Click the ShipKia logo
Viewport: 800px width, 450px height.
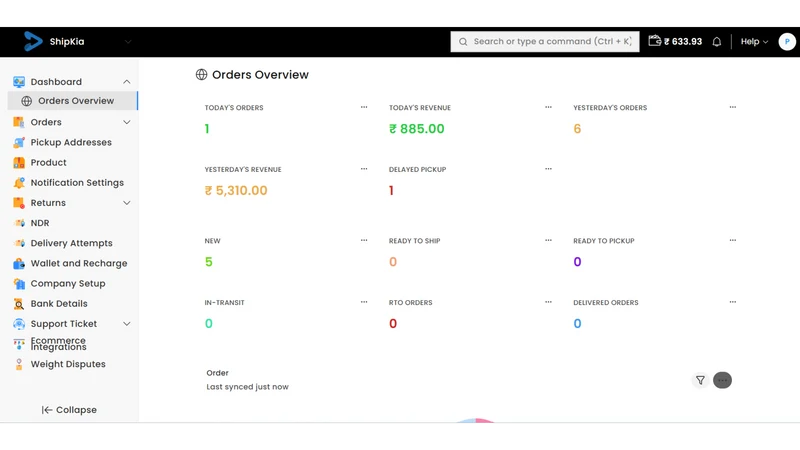(x=33, y=41)
